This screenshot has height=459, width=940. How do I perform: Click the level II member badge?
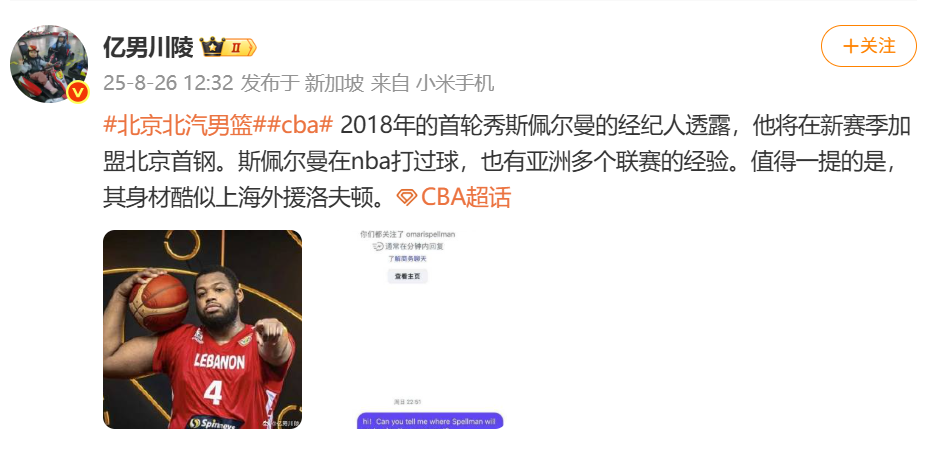(x=240, y=47)
